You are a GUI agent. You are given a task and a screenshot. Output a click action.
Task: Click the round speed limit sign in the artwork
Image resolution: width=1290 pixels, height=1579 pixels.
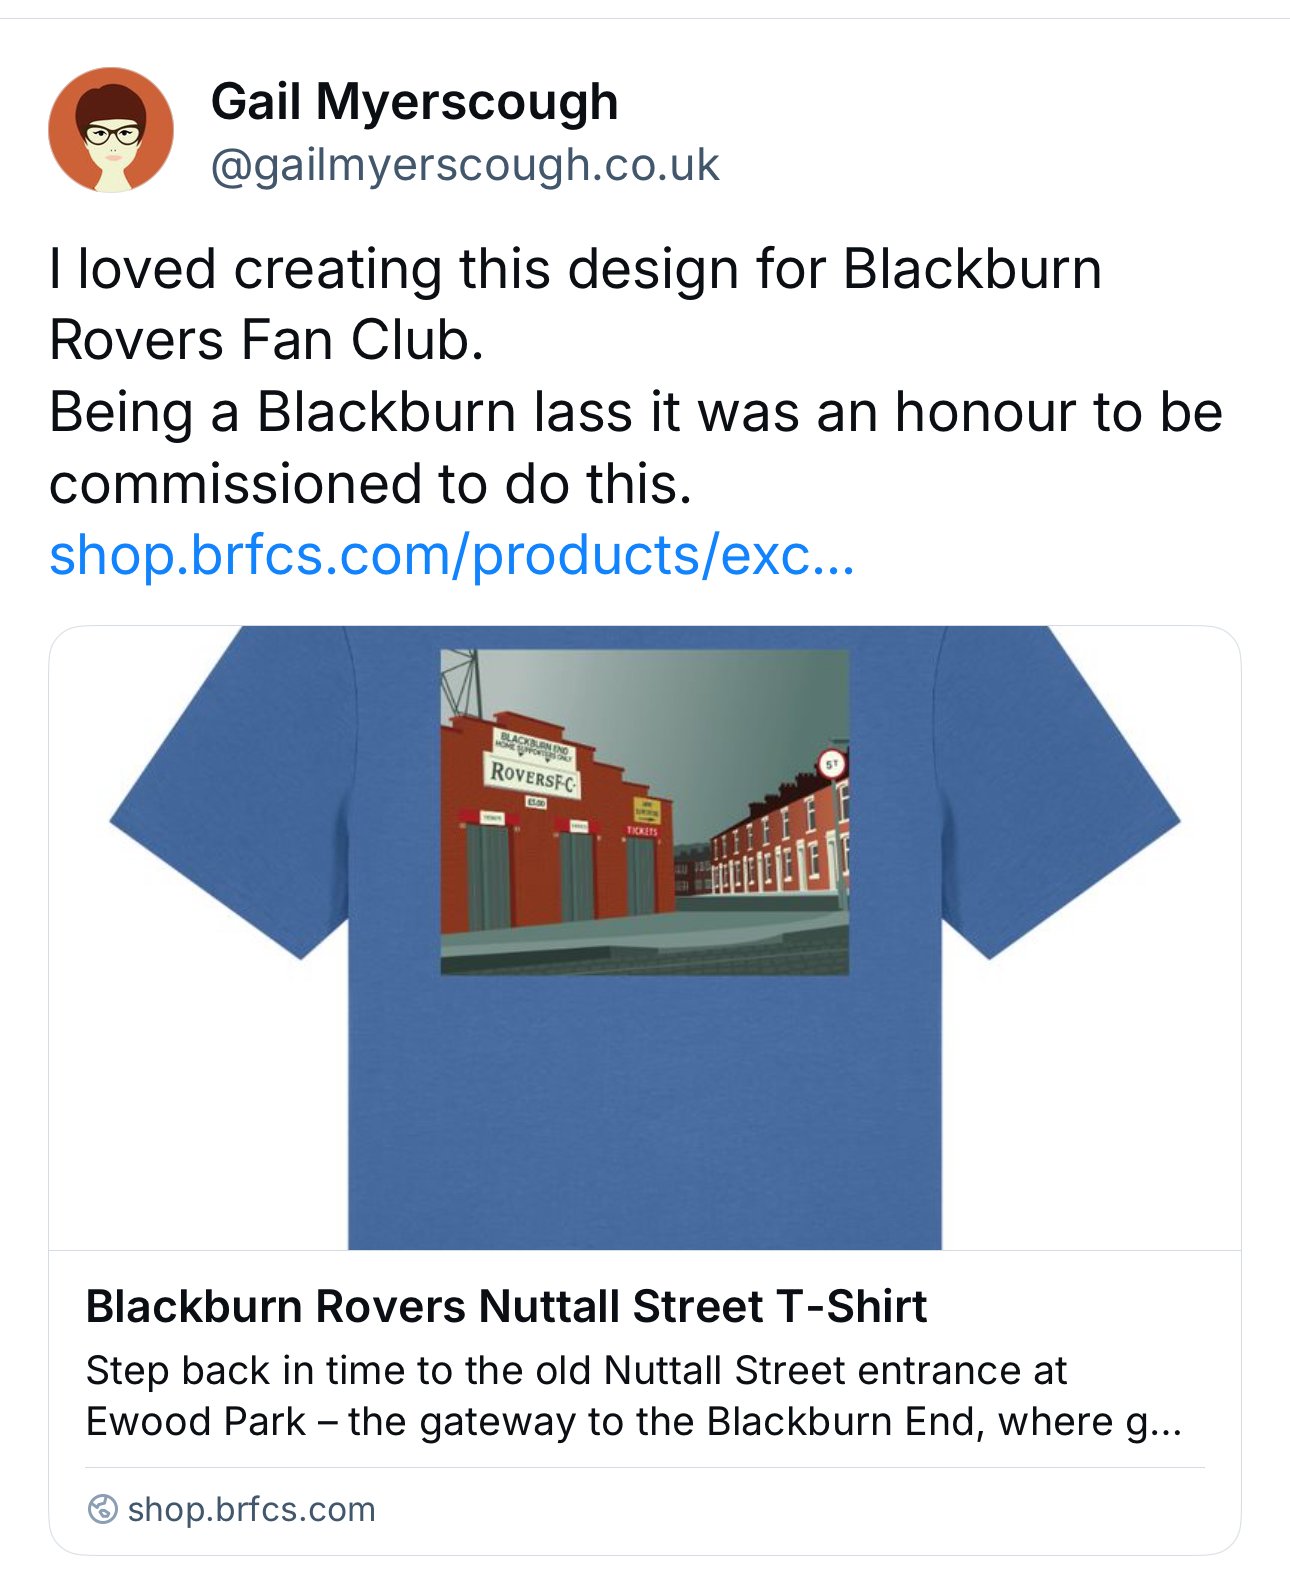pos(831,765)
